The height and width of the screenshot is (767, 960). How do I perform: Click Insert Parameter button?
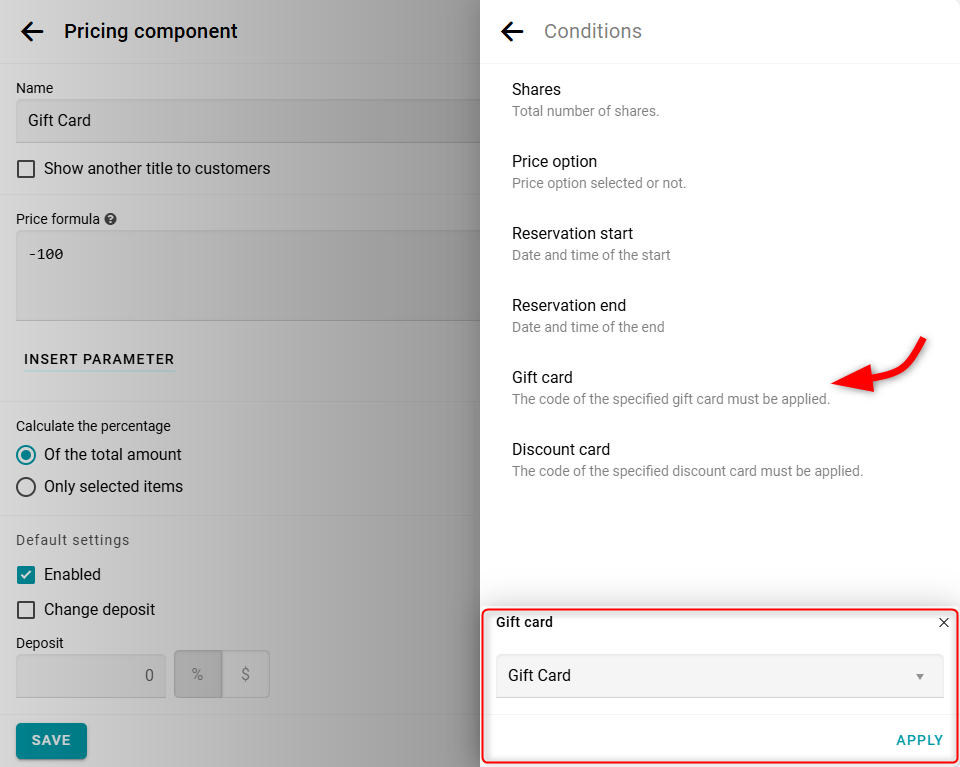click(x=99, y=359)
